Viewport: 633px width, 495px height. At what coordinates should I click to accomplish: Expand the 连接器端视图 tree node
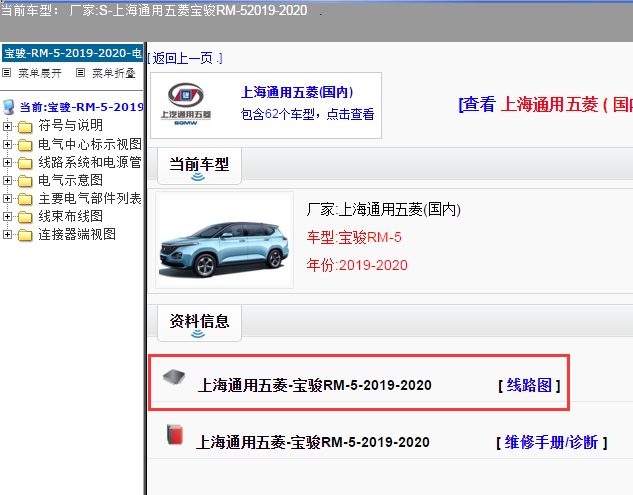click(x=7, y=235)
